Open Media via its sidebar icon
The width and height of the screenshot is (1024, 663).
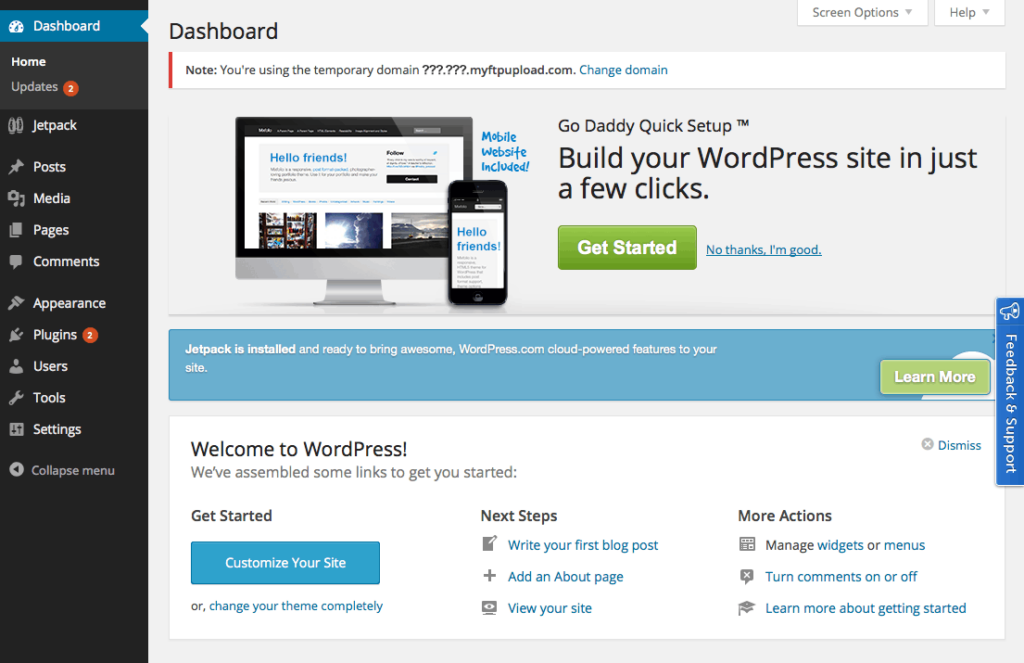16,199
